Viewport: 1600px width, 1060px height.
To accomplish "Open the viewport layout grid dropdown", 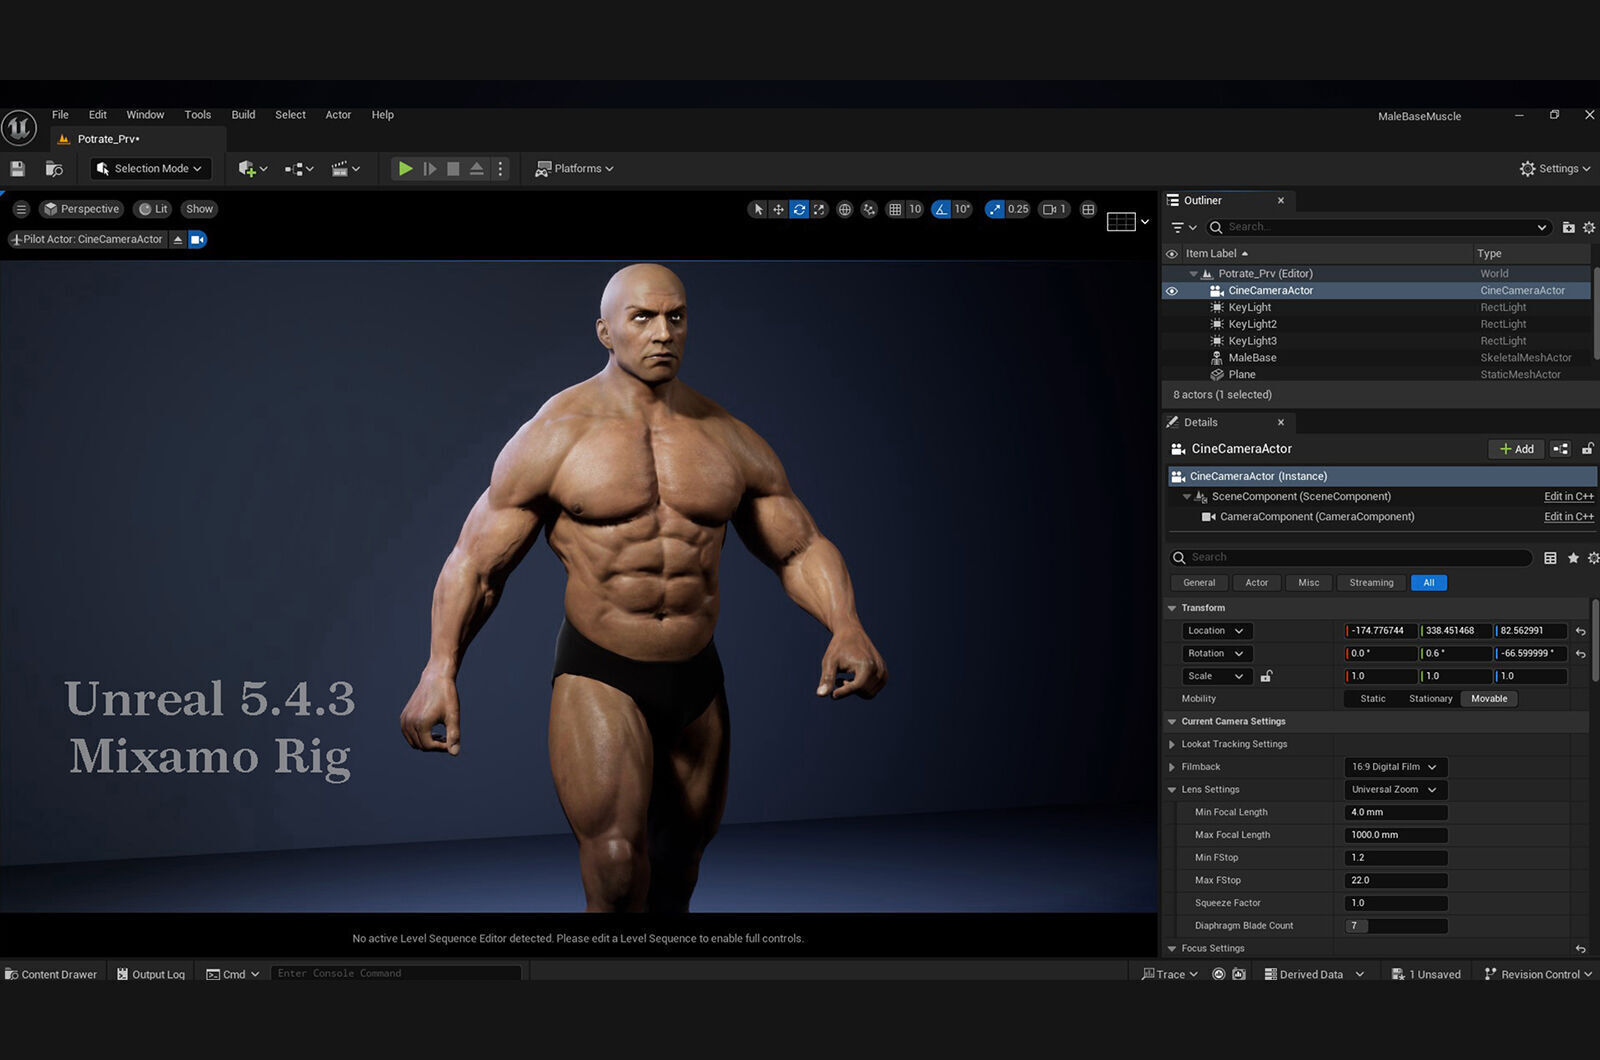I will coord(1128,221).
